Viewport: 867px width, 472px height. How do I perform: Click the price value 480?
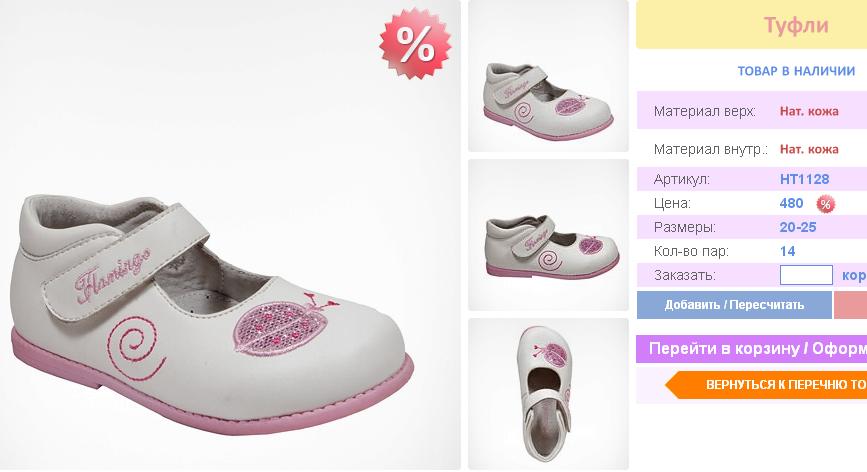[x=791, y=203]
